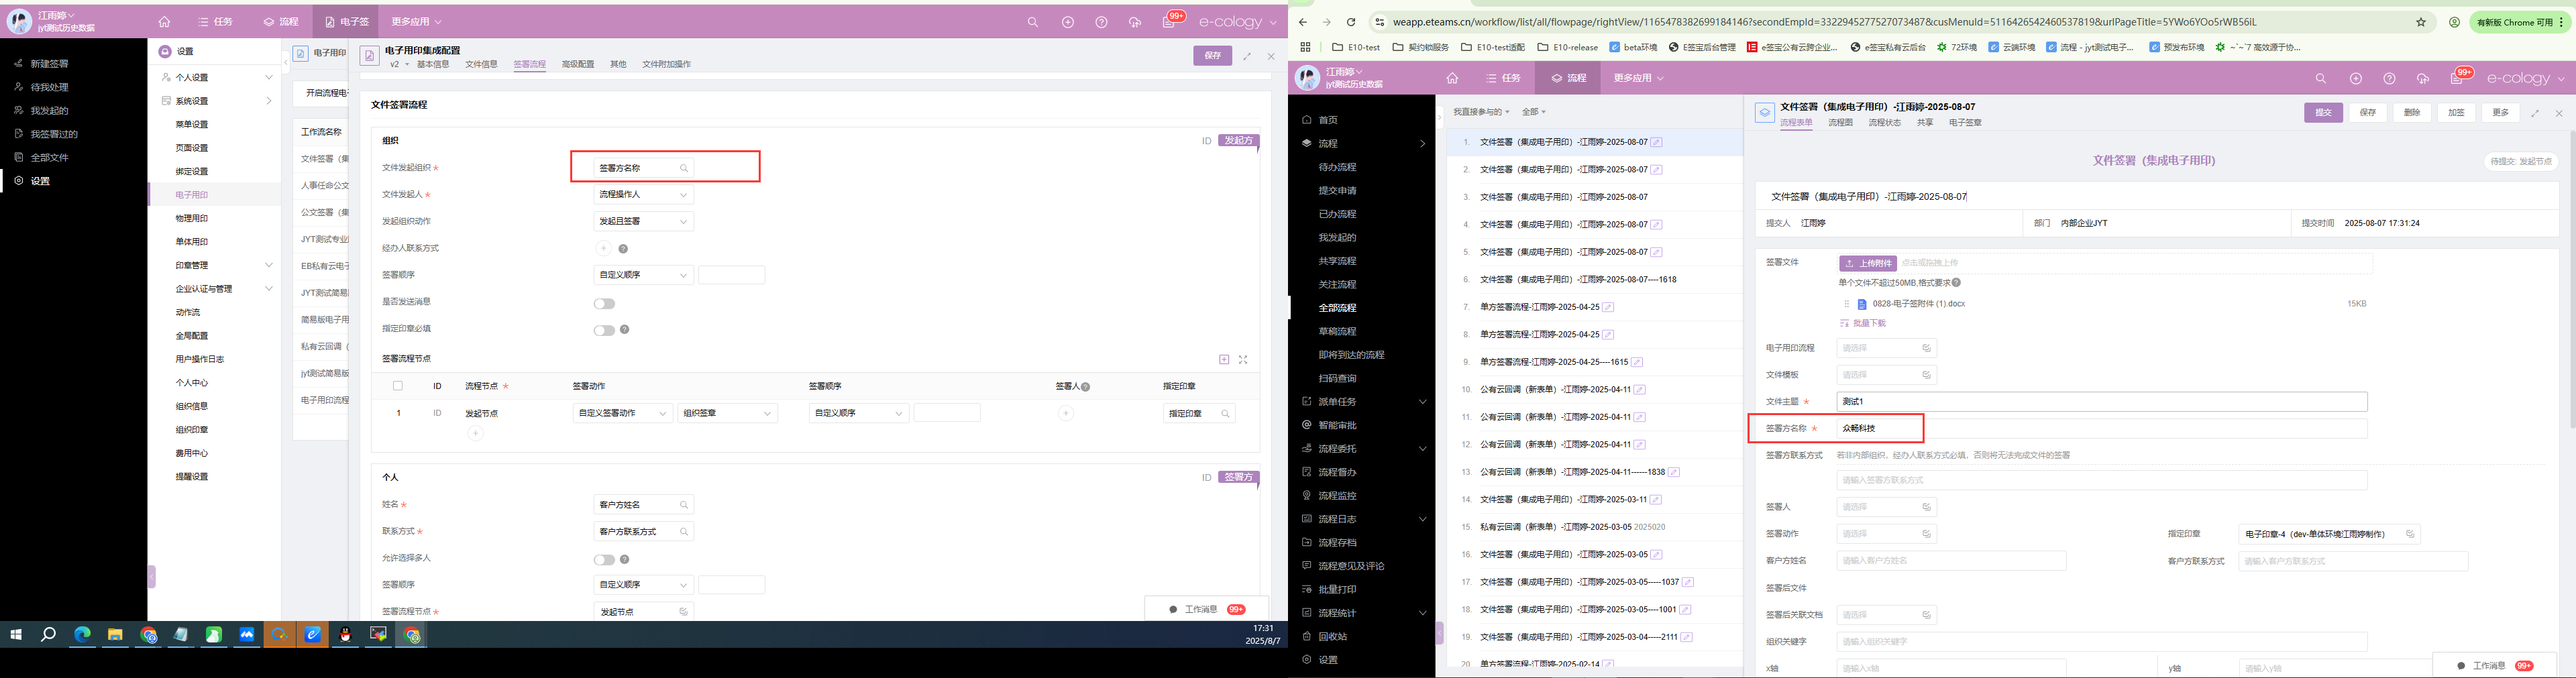Switch to 高级配置 tab

[x=578, y=64]
